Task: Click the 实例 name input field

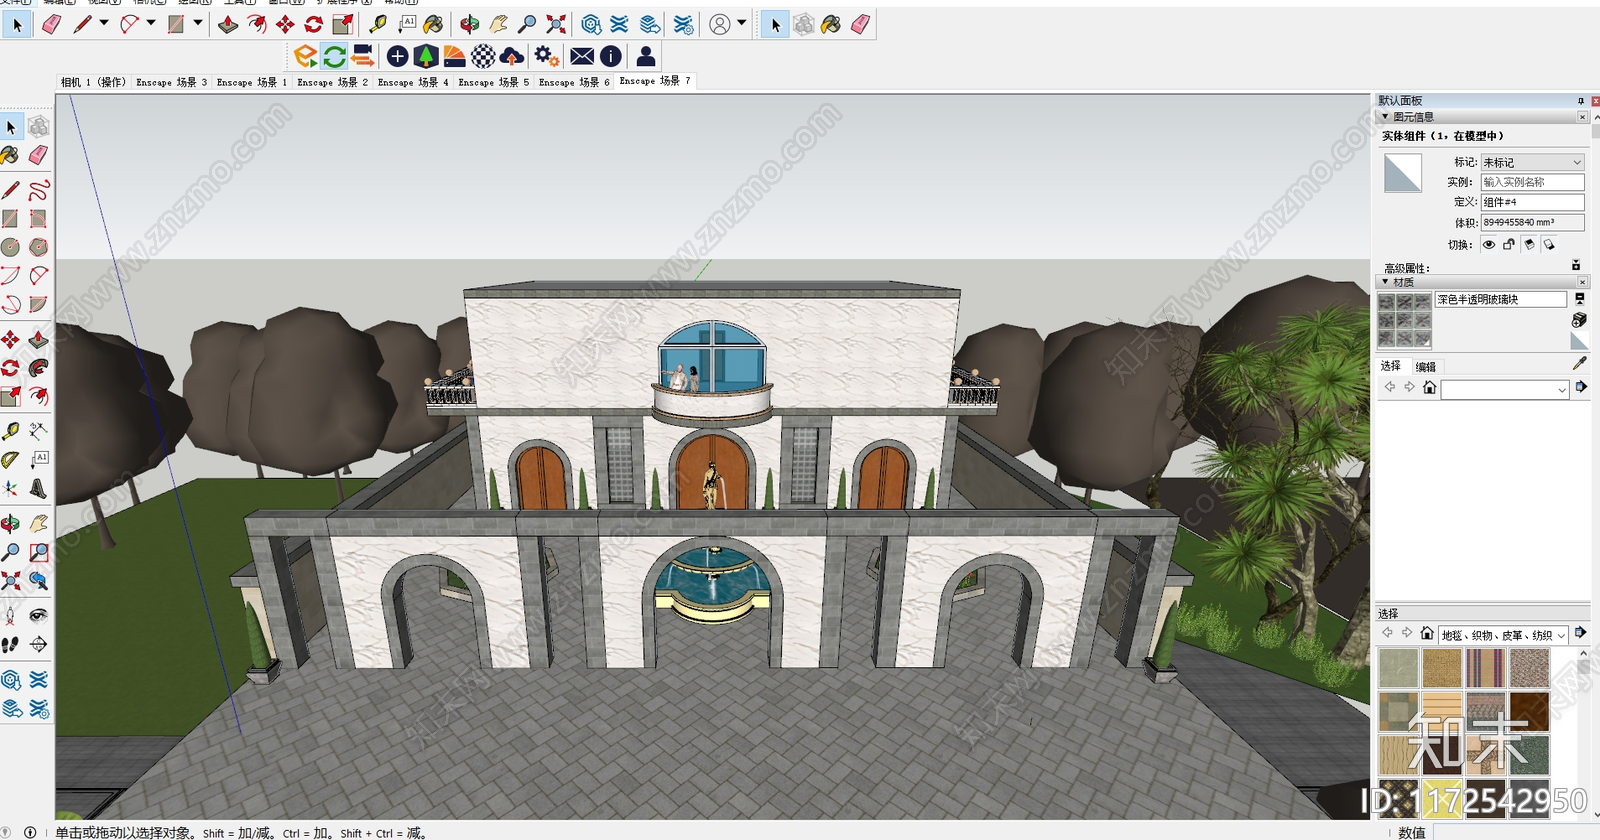Action: pyautogui.click(x=1532, y=182)
